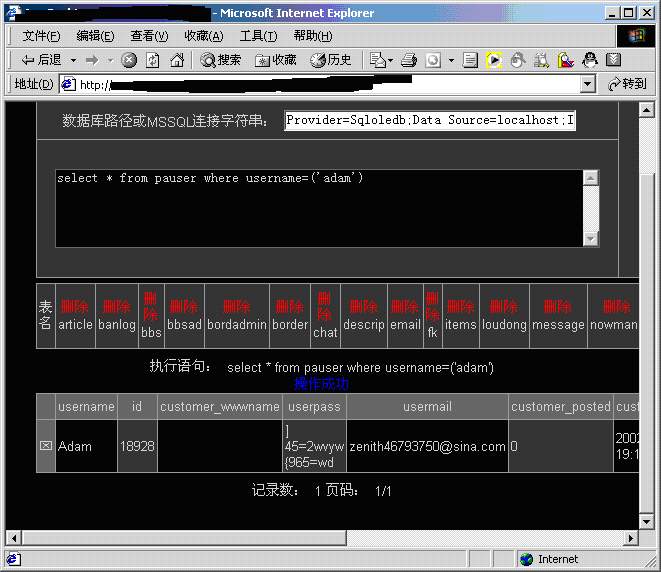
Task: Open the 工具(T) menu
Action: 258,36
